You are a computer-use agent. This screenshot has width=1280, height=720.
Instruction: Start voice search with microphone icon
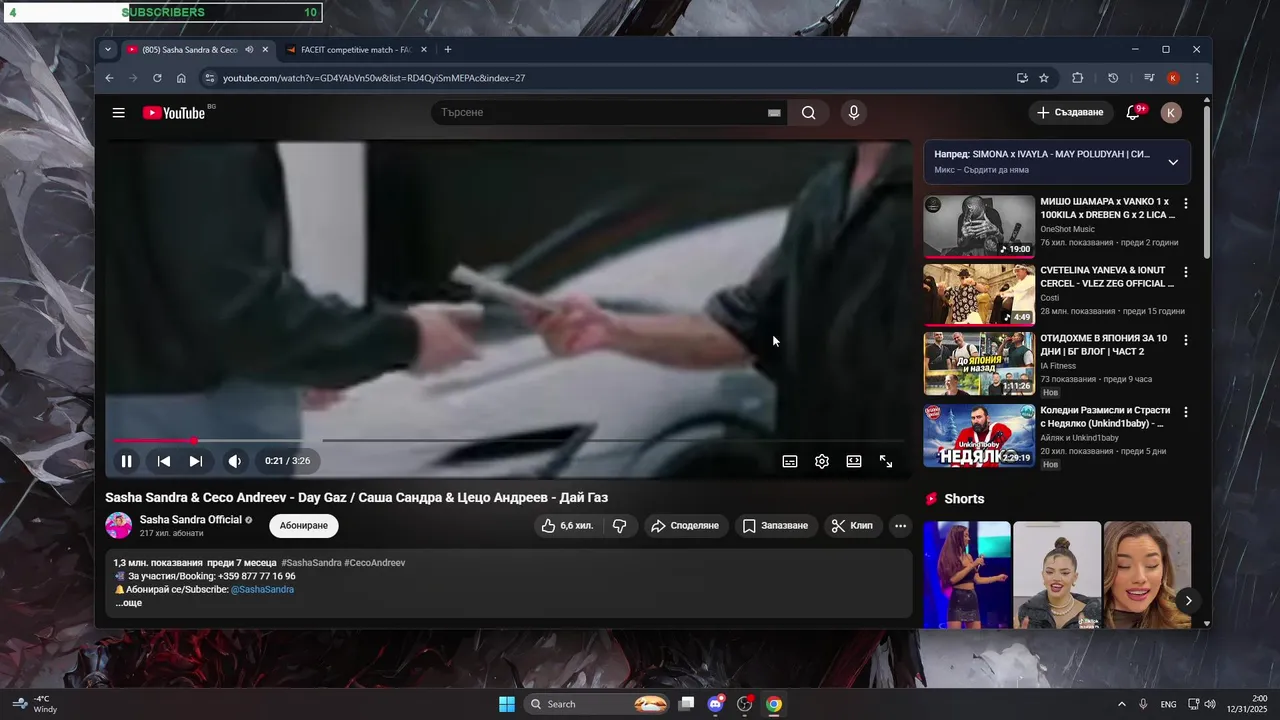(x=853, y=113)
